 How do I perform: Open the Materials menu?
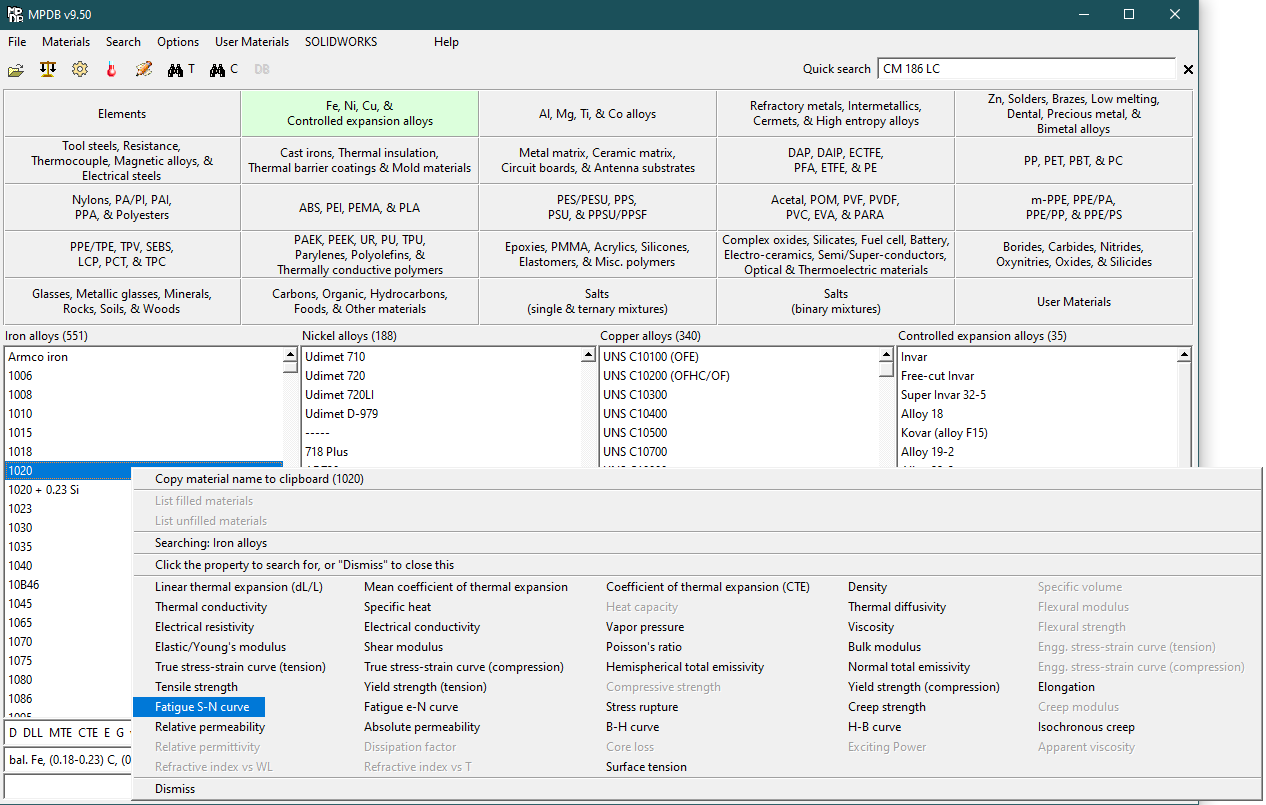click(66, 42)
